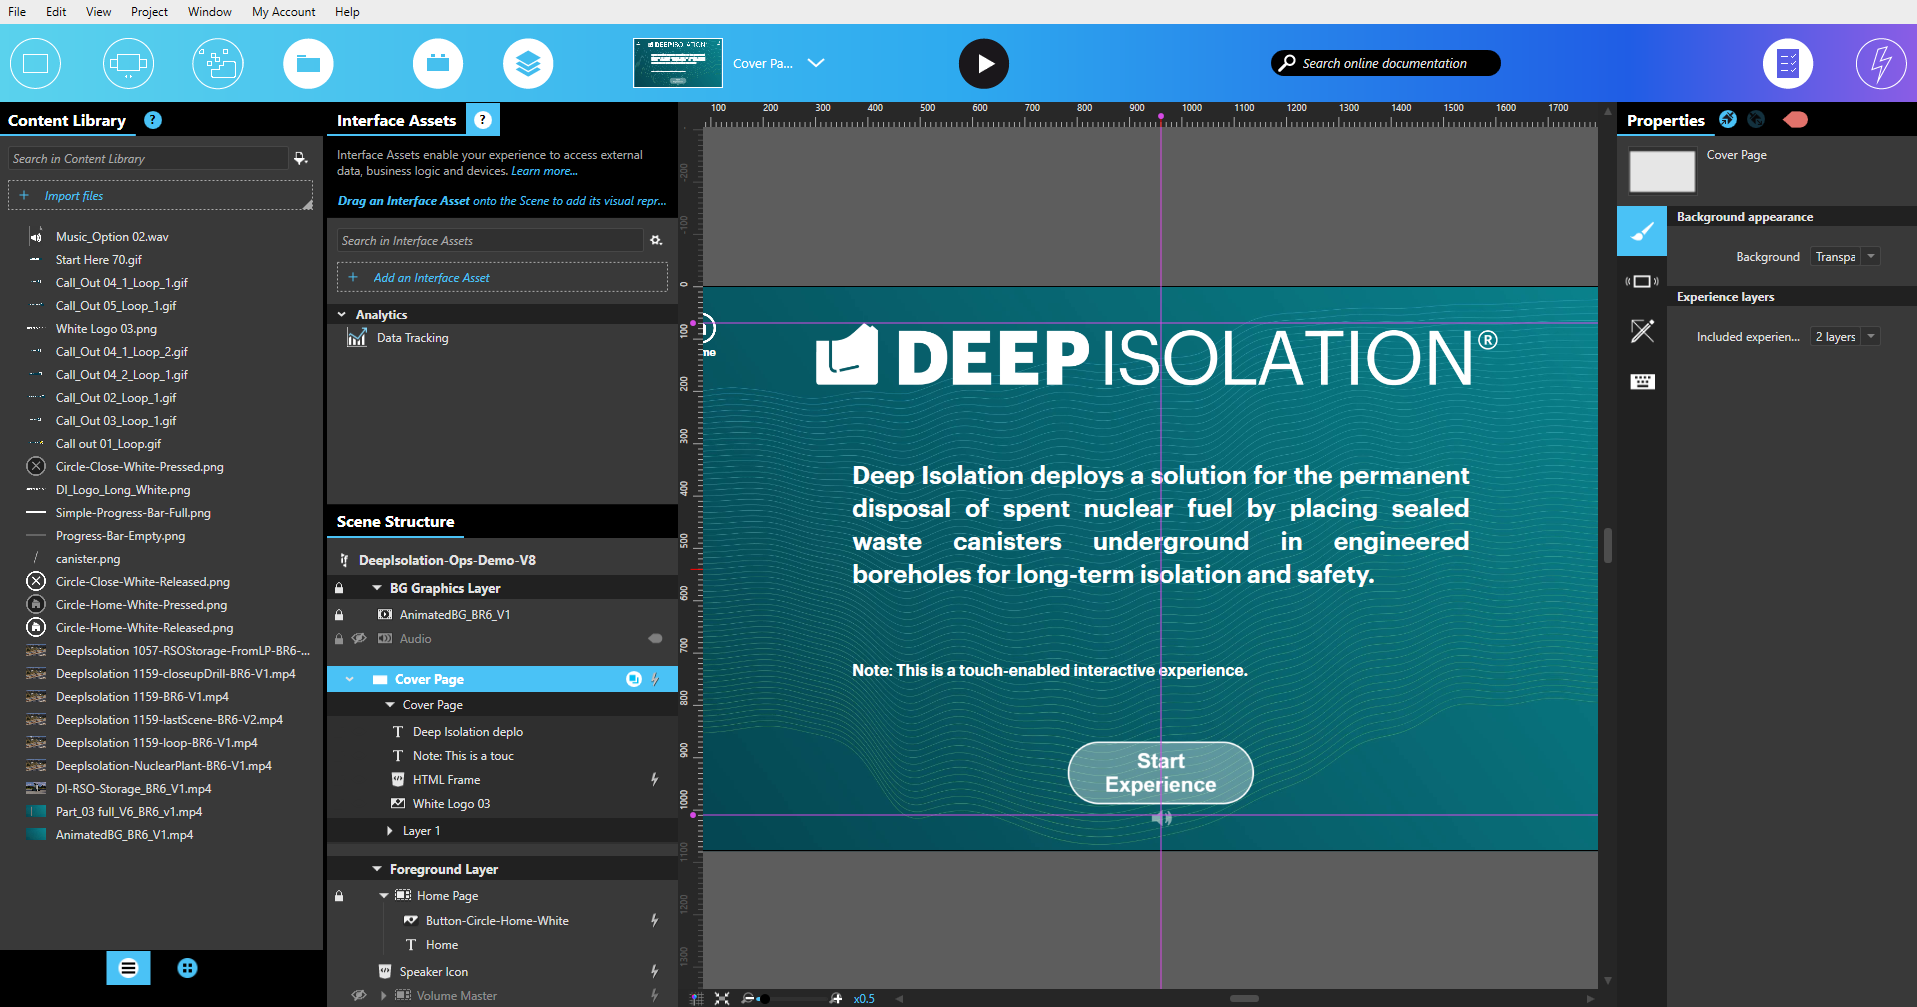Click the folder round toolbar icon
Image resolution: width=1917 pixels, height=1007 pixels.
tap(308, 63)
